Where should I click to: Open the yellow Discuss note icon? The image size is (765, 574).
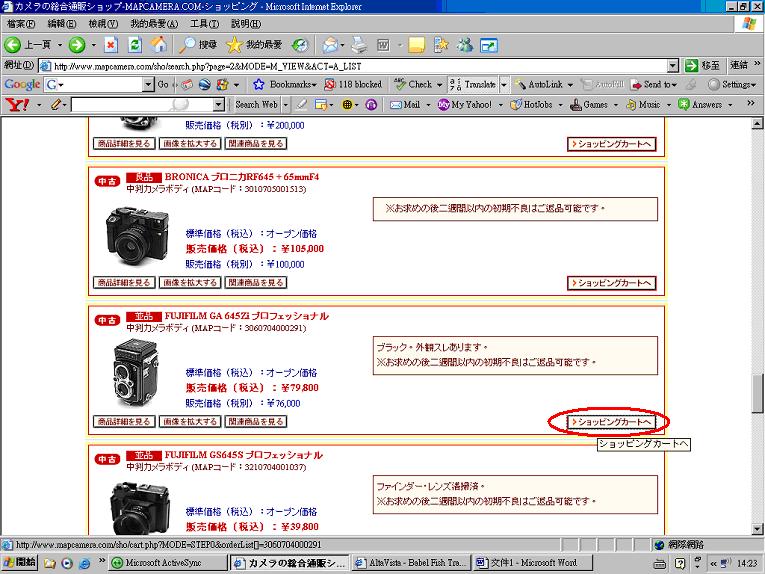pos(417,45)
